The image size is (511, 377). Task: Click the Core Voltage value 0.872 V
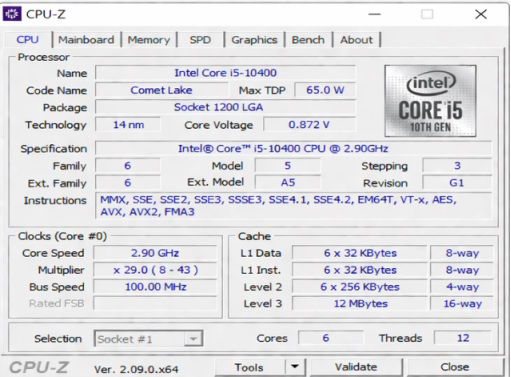click(309, 125)
